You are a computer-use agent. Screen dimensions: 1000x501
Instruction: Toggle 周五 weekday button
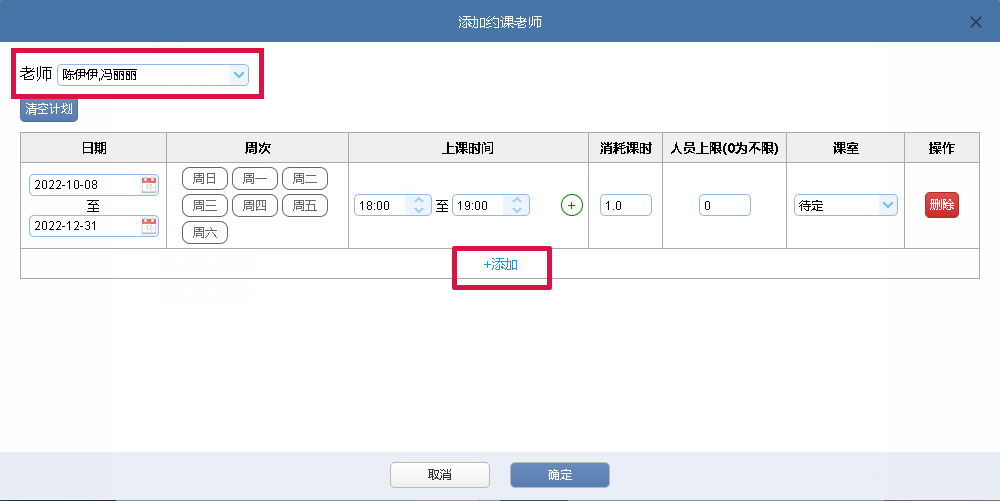click(305, 205)
